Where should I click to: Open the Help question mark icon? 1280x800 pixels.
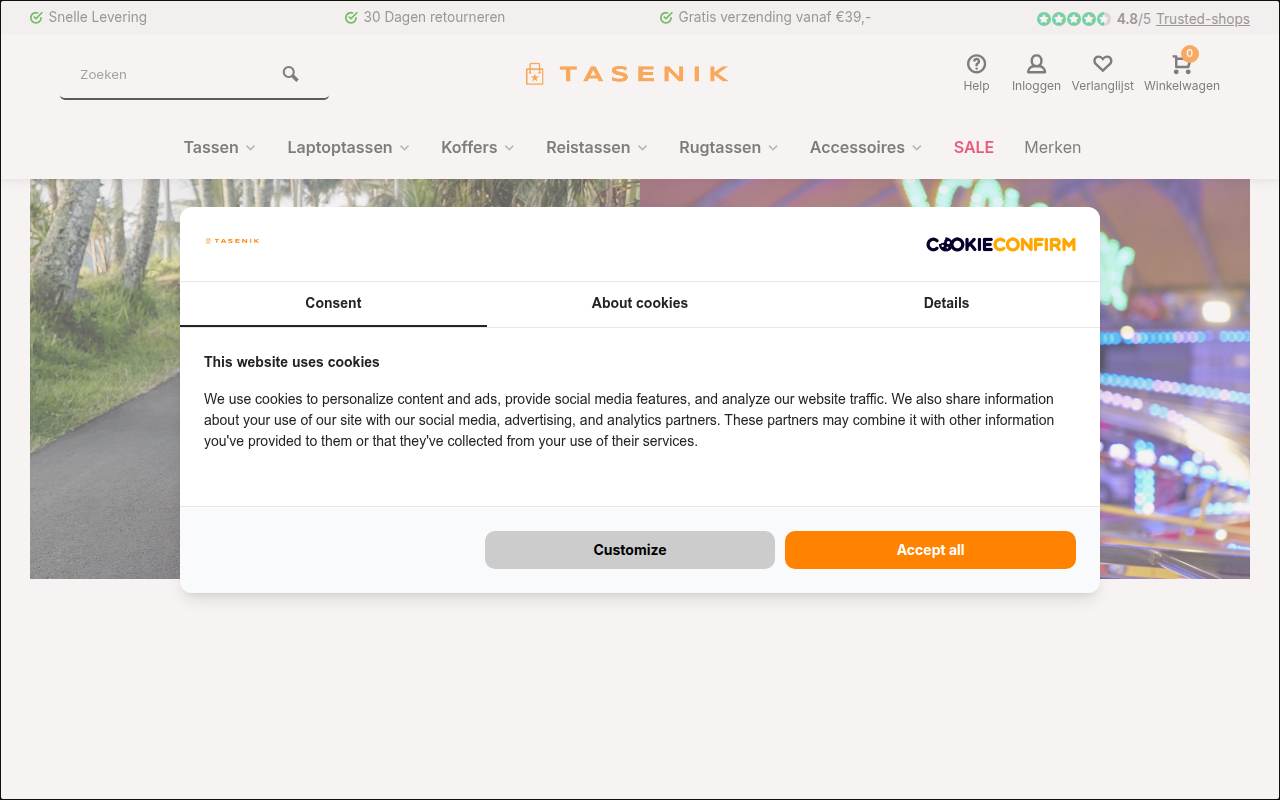pos(976,64)
